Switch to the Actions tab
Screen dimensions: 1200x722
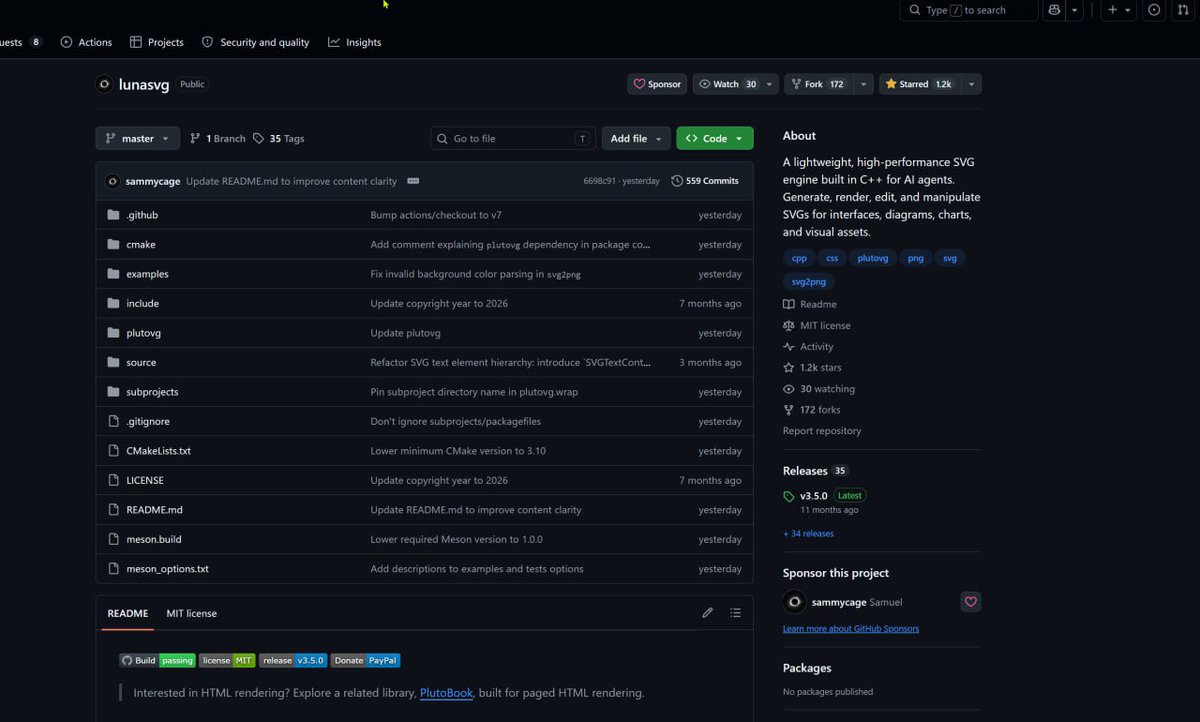86,42
